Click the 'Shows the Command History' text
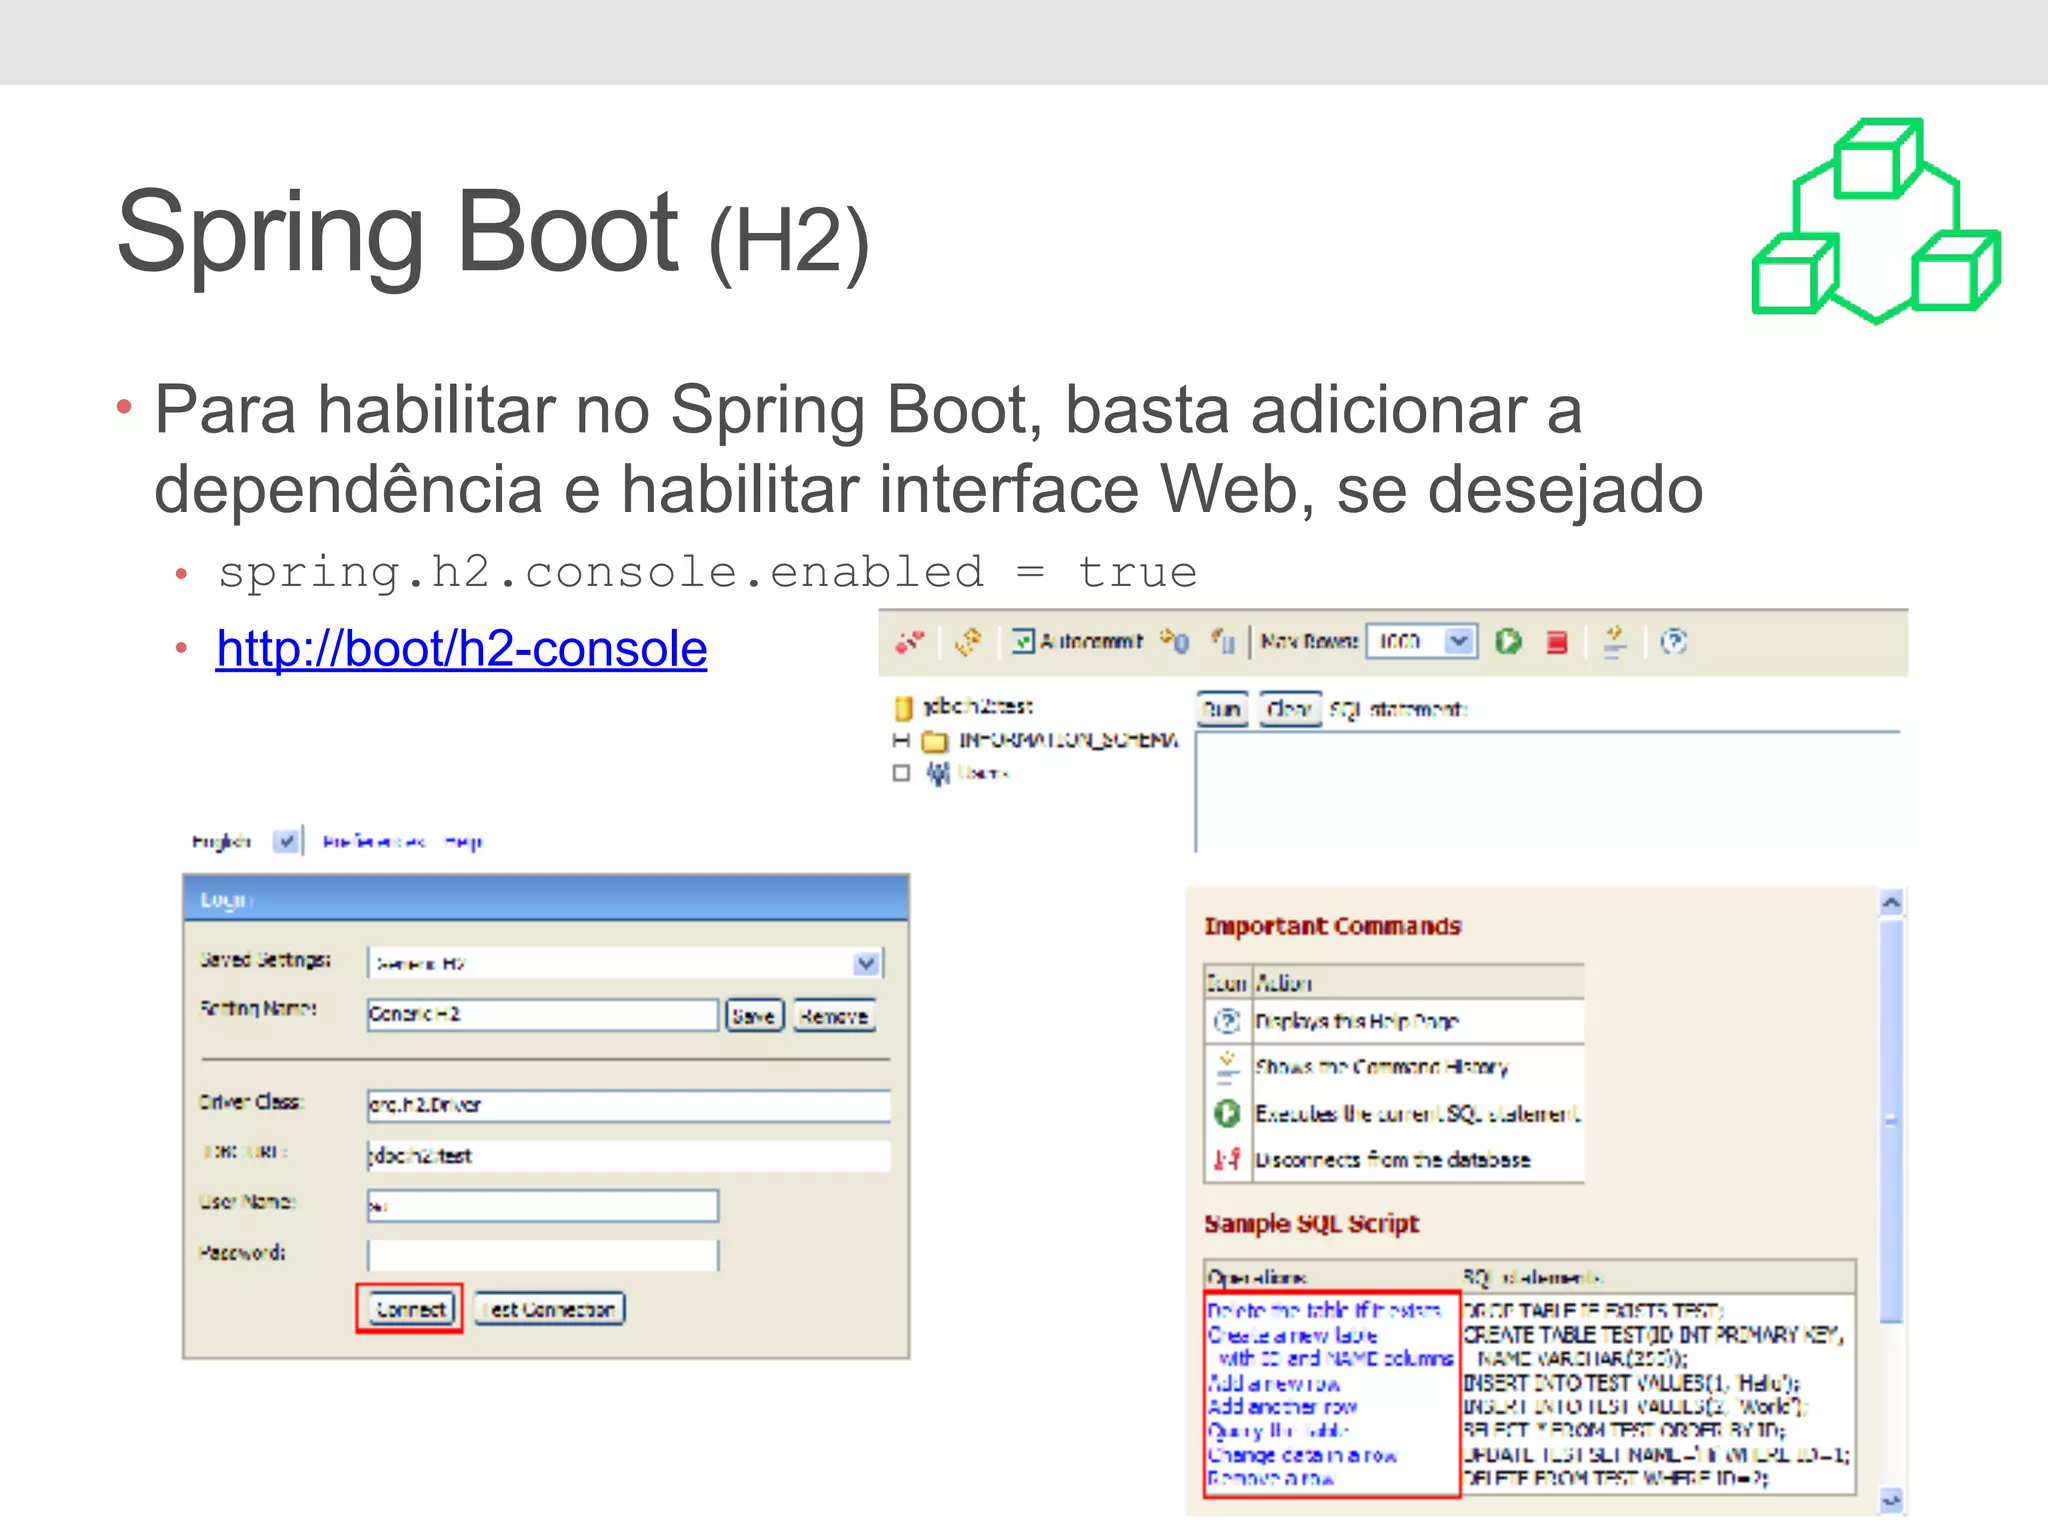This screenshot has height=1536, width=2048. click(1382, 1067)
